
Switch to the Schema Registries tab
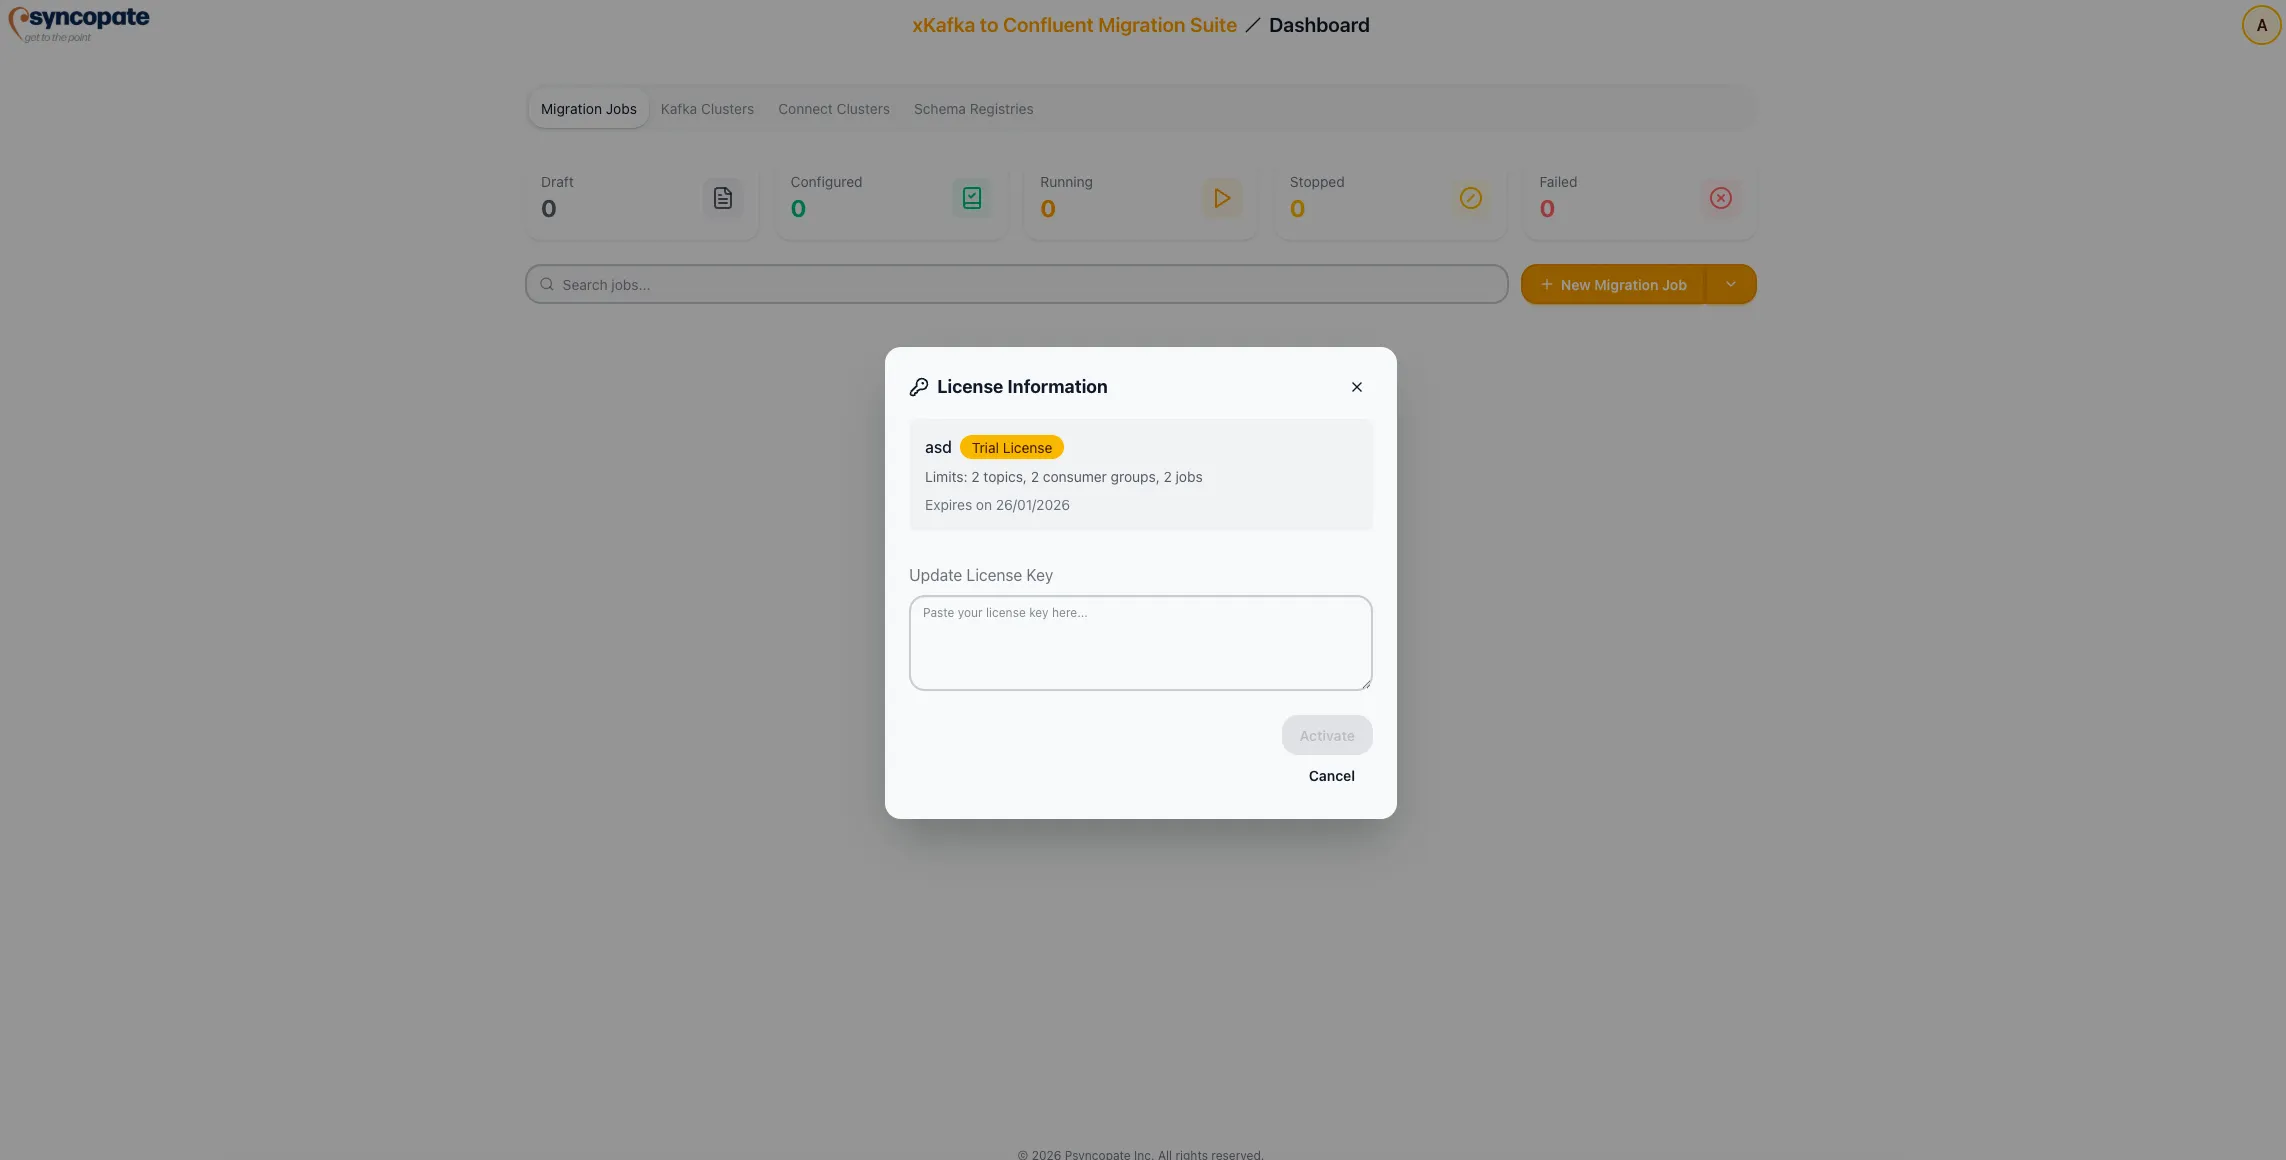[973, 108]
